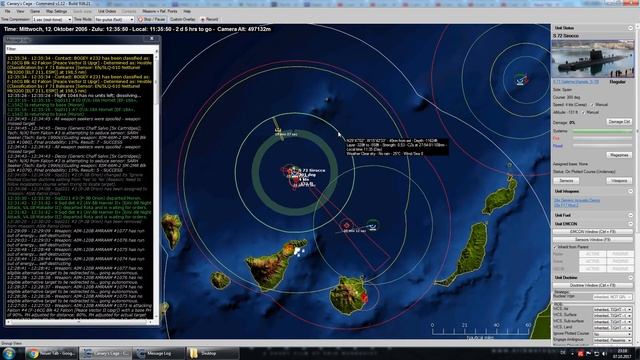Click the white unit cluster near Tenerife
Image resolution: width=640 pixels, height=360 pixels.
click(300, 251)
